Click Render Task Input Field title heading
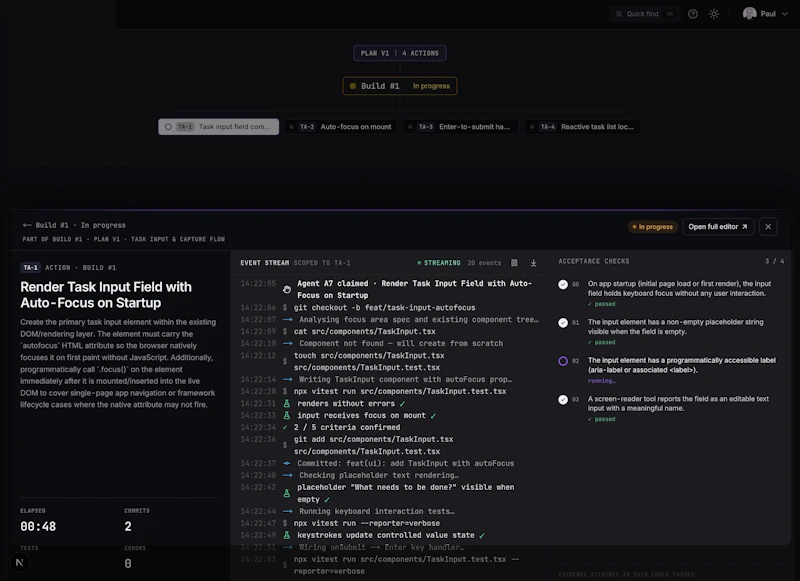Screen dimensions: 800x581 tap(106, 295)
